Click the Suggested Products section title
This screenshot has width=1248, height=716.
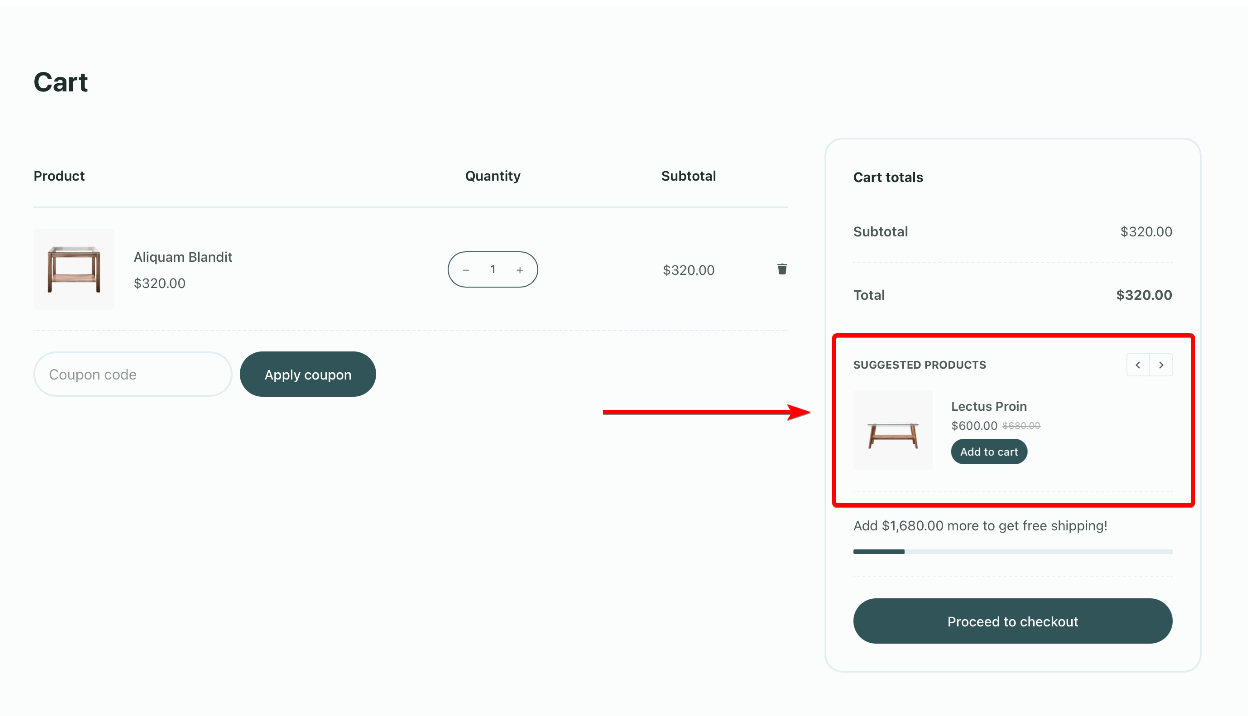[919, 365]
